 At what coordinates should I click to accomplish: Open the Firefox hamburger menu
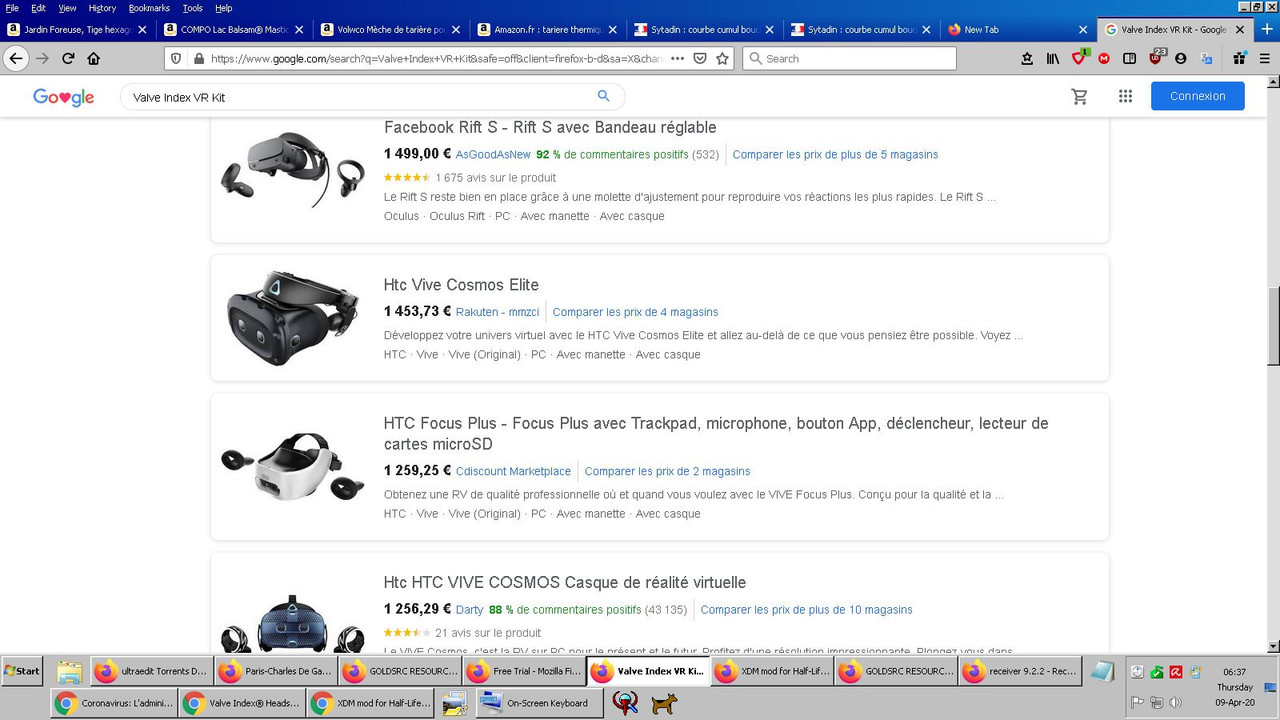1264,58
